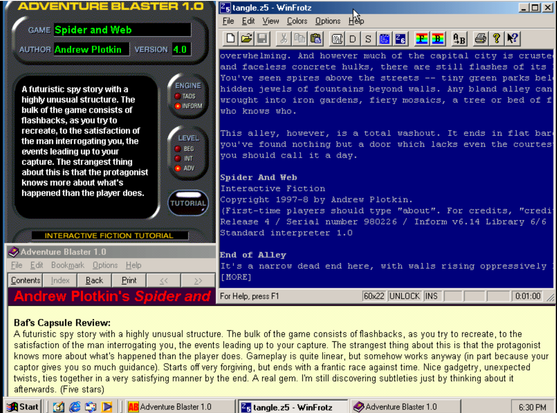Open the Edit menu in WinFrotz
Viewport: 557px width, 413px height.
tap(248, 21)
